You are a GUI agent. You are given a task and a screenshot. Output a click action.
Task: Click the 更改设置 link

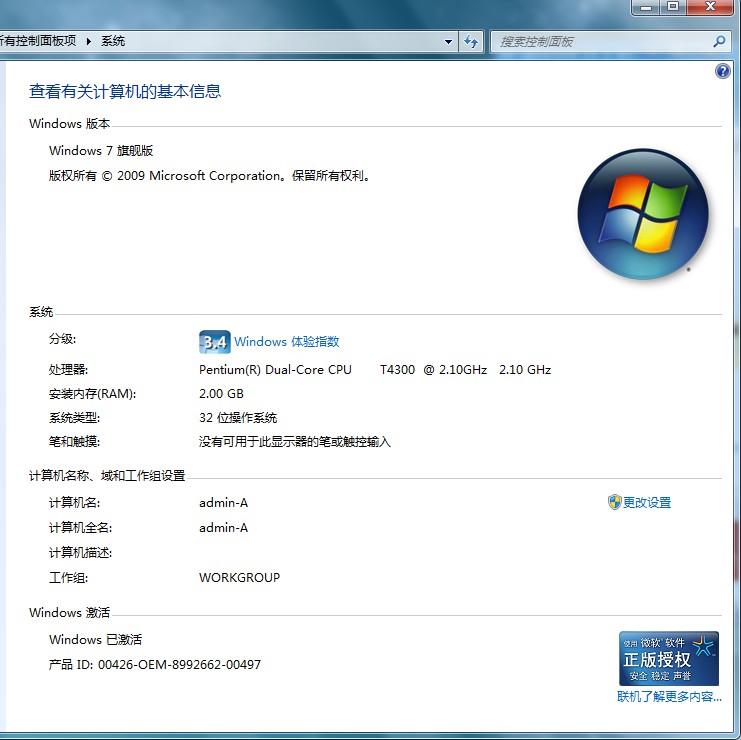point(646,502)
